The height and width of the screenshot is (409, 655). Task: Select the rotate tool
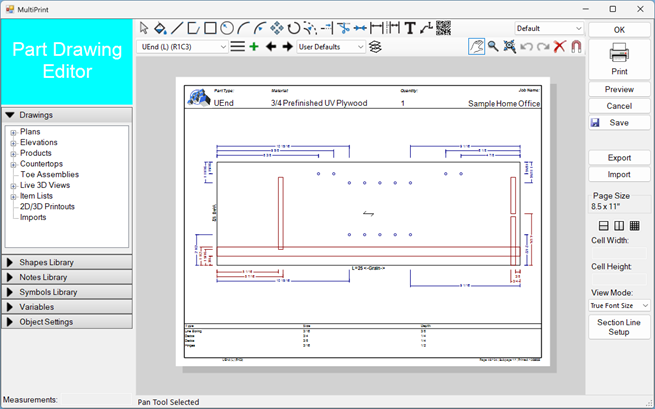294,28
